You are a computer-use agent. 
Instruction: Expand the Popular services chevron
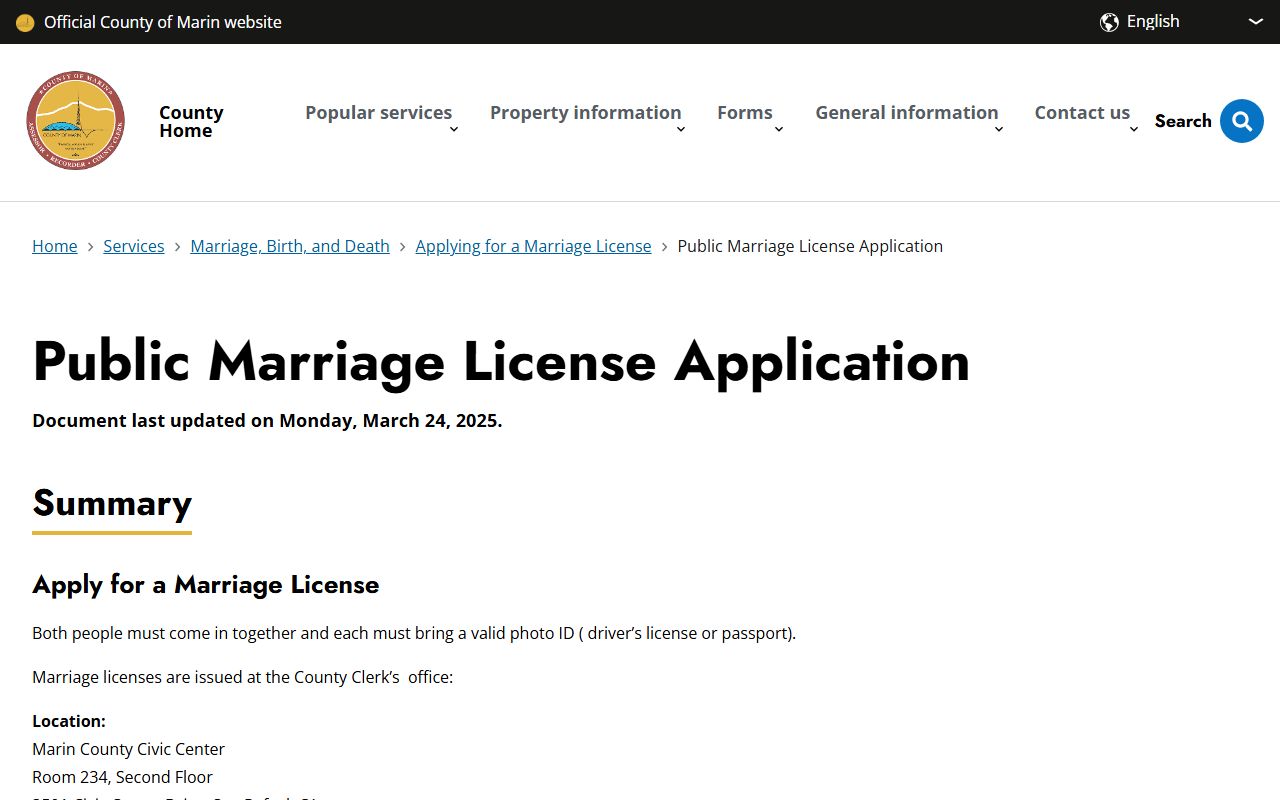(453, 129)
